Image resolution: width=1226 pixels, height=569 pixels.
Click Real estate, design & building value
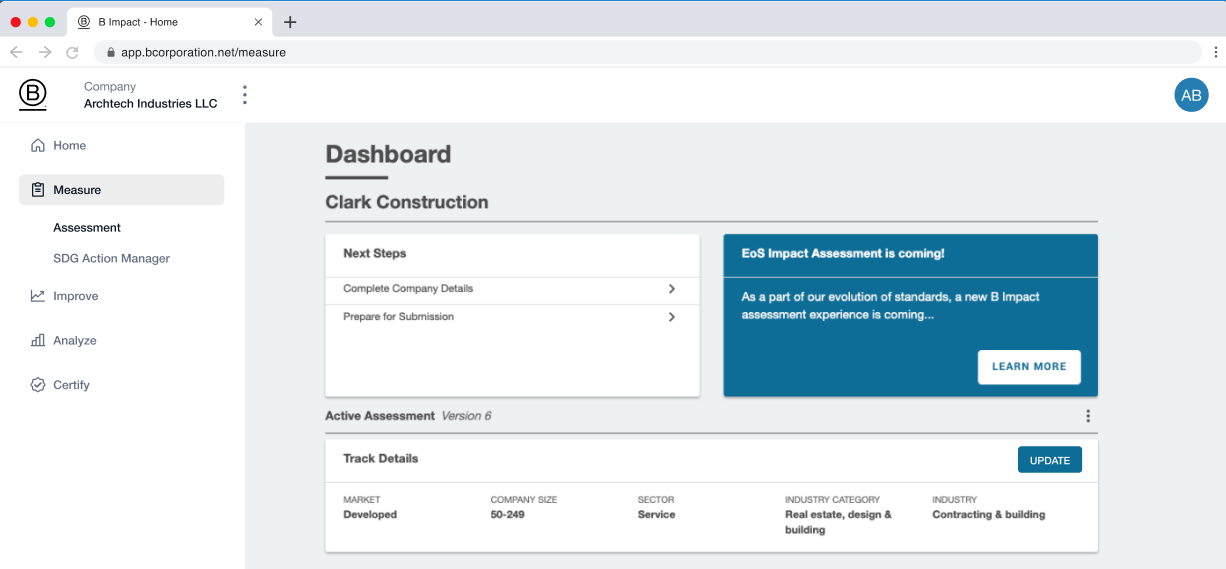(x=838, y=522)
